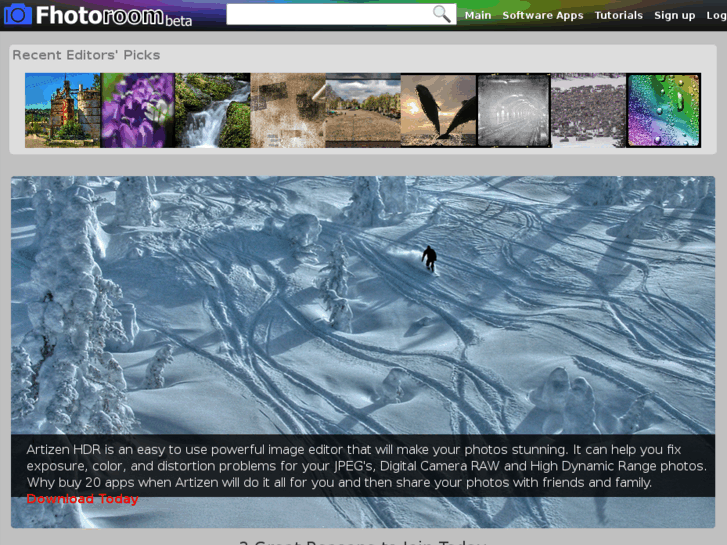The width and height of the screenshot is (727, 545).
Task: Open the castle ruins thumbnail
Action: point(63,110)
